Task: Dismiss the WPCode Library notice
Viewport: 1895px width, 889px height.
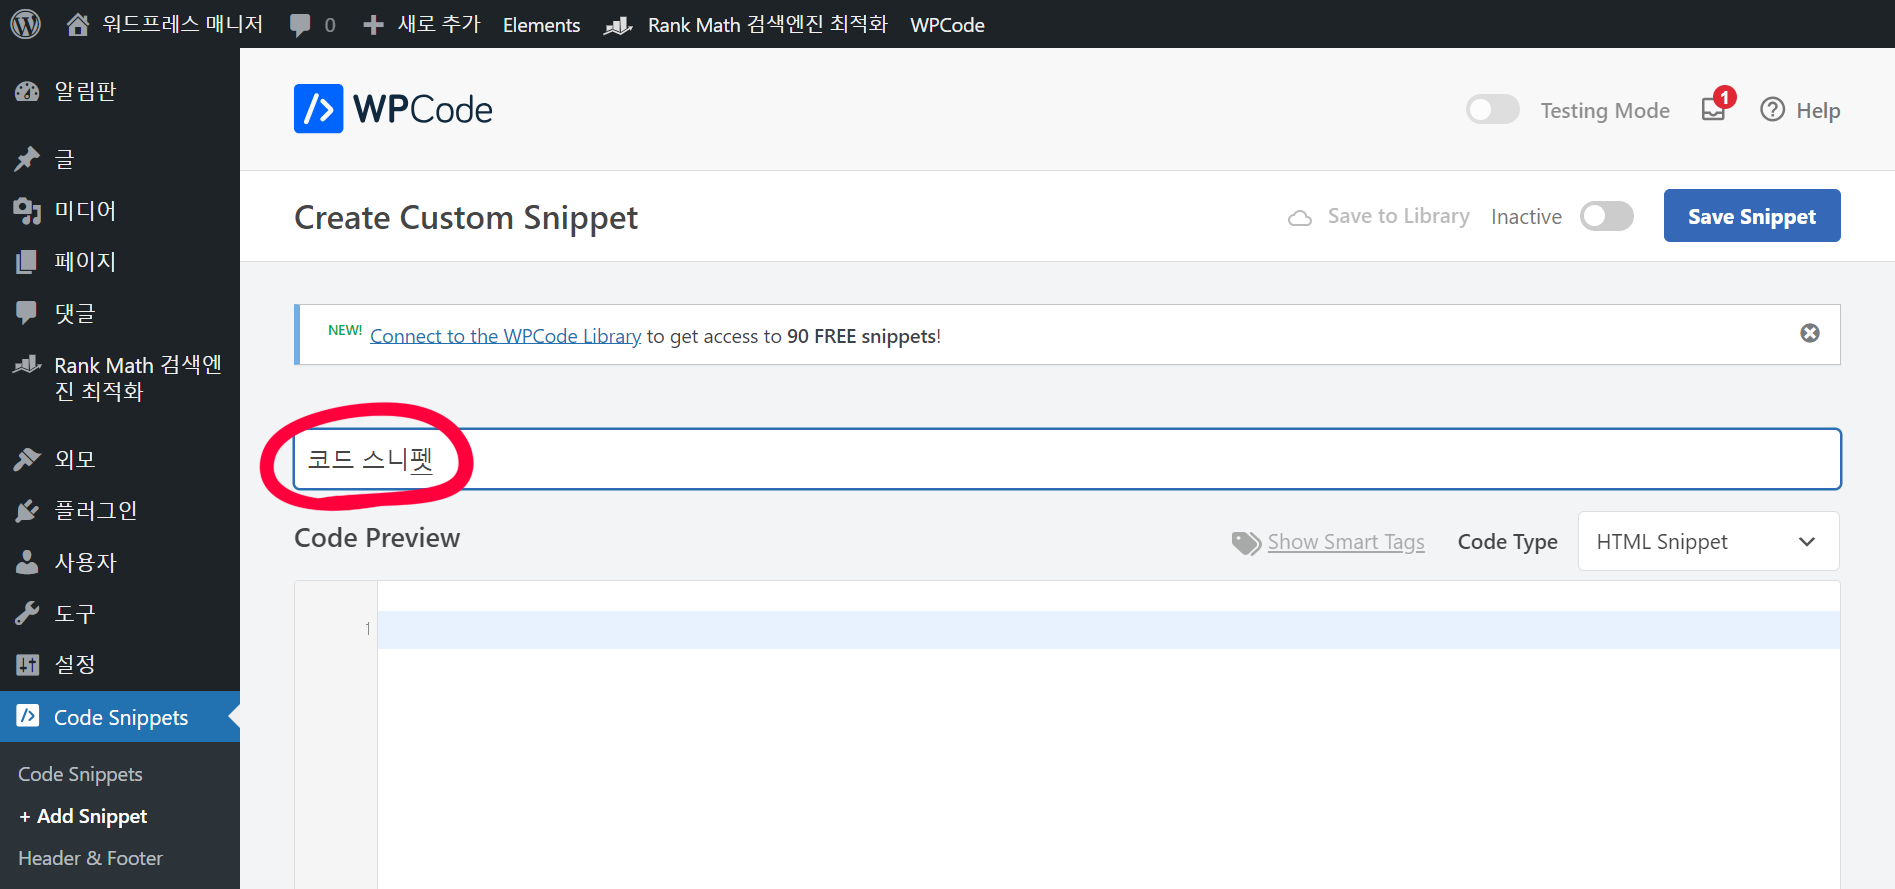Action: pos(1810,333)
